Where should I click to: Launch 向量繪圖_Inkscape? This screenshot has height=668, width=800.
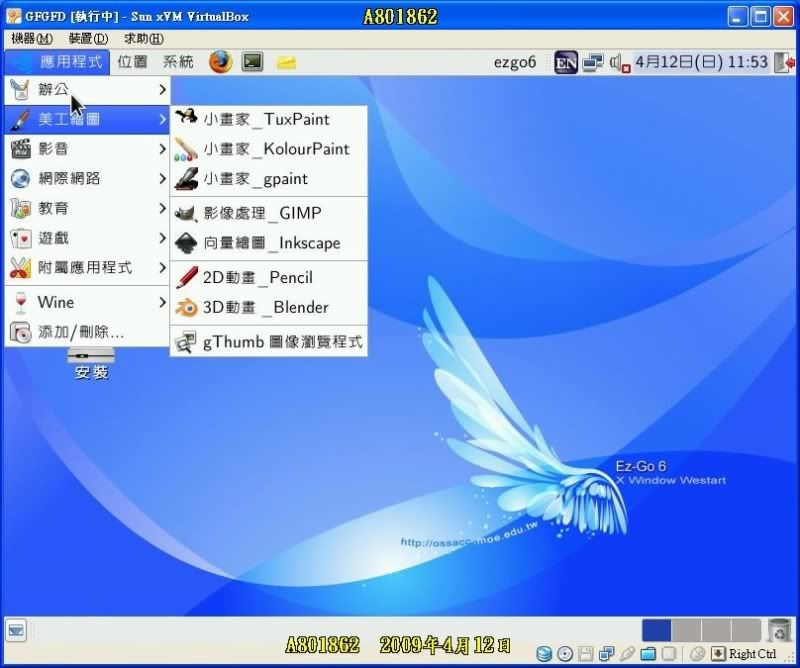pyautogui.click(x=269, y=243)
